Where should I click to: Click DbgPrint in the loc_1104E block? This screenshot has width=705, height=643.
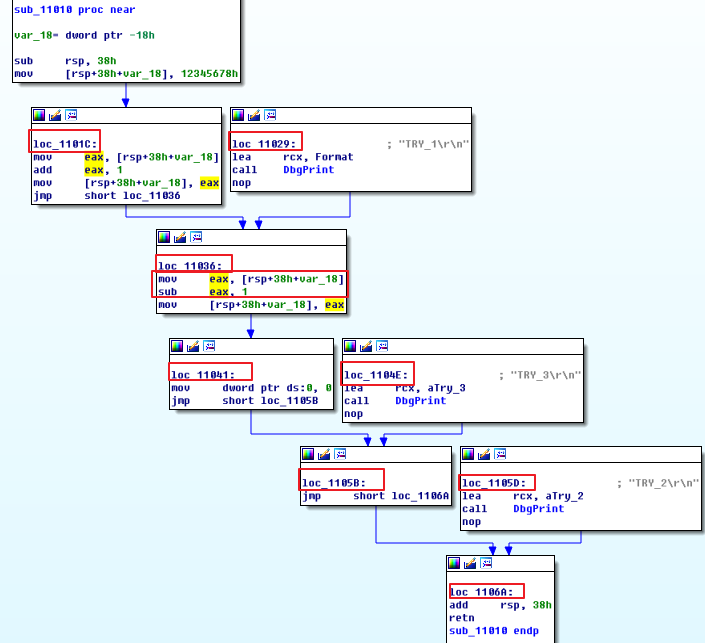420,401
